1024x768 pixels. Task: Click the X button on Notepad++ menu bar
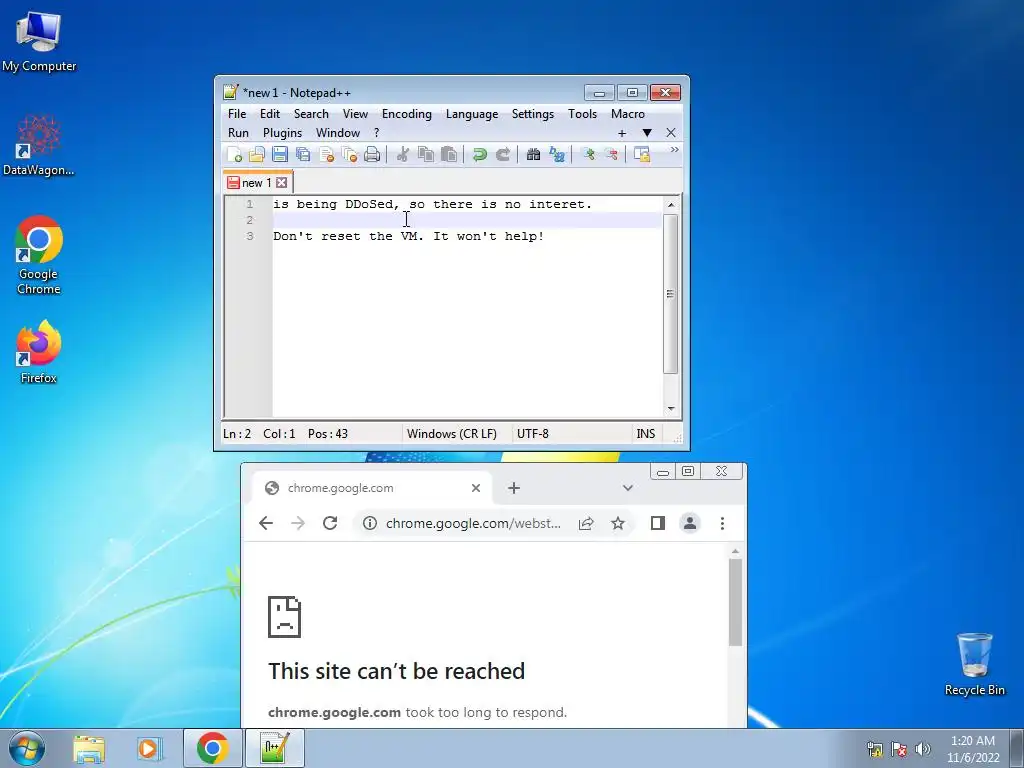[671, 133]
